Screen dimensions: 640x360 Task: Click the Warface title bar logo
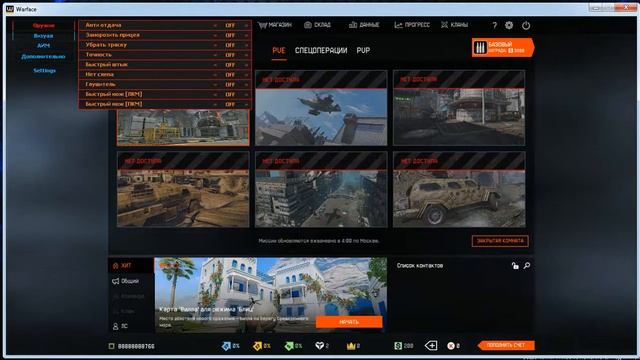[x=10, y=9]
